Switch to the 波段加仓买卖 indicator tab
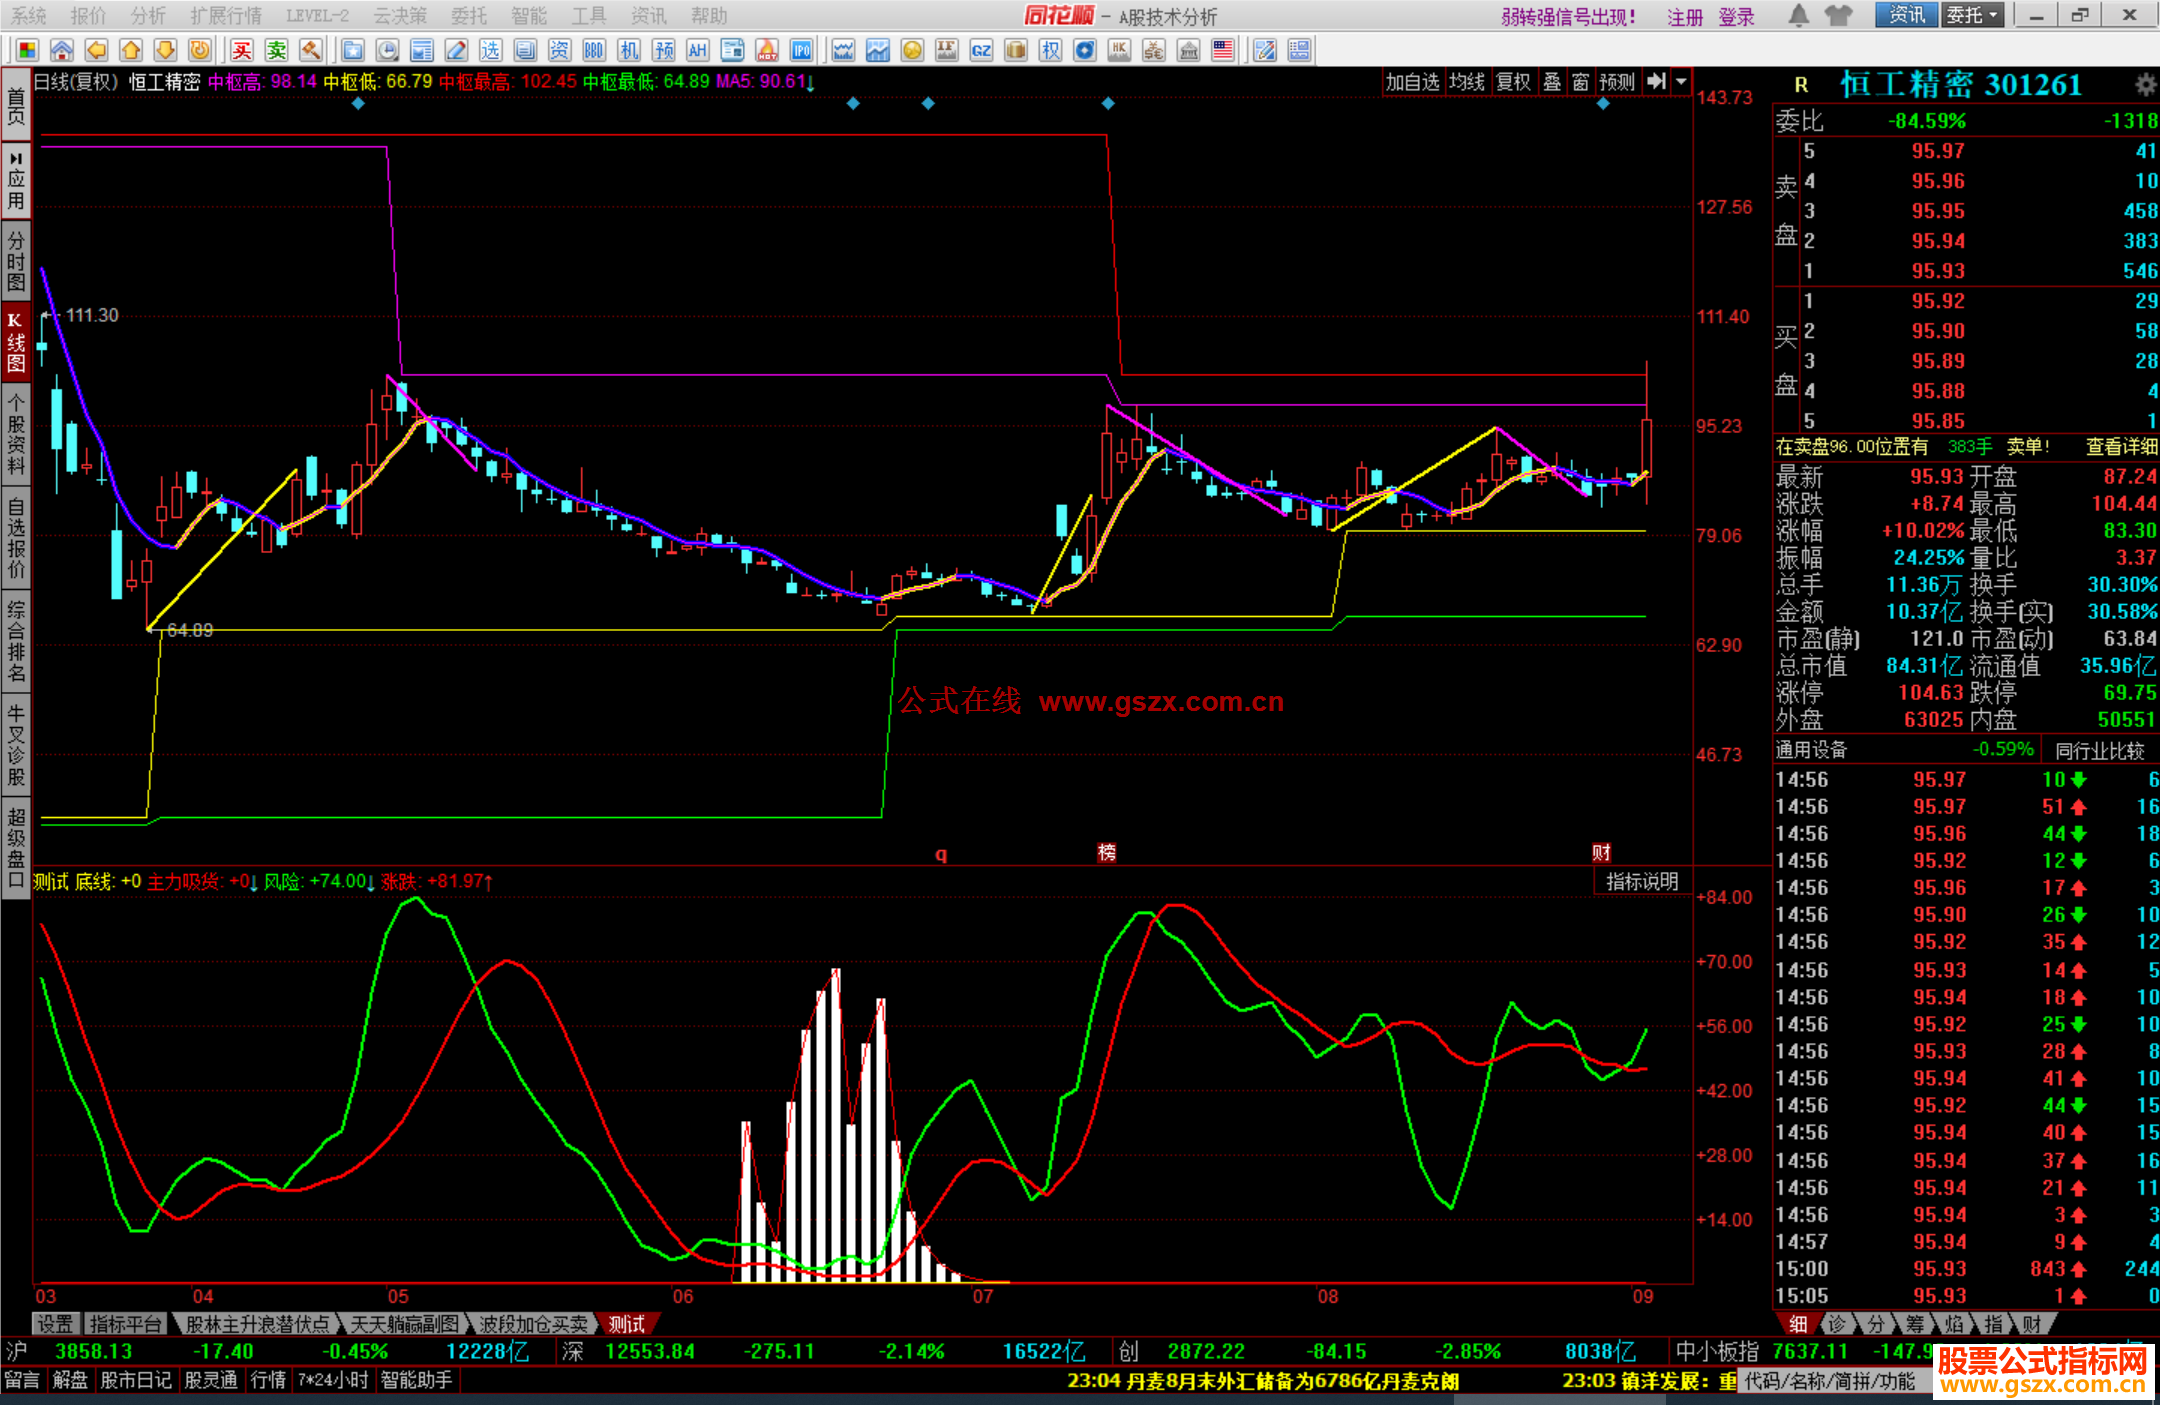This screenshot has height=1405, width=2160. pyautogui.click(x=533, y=1324)
